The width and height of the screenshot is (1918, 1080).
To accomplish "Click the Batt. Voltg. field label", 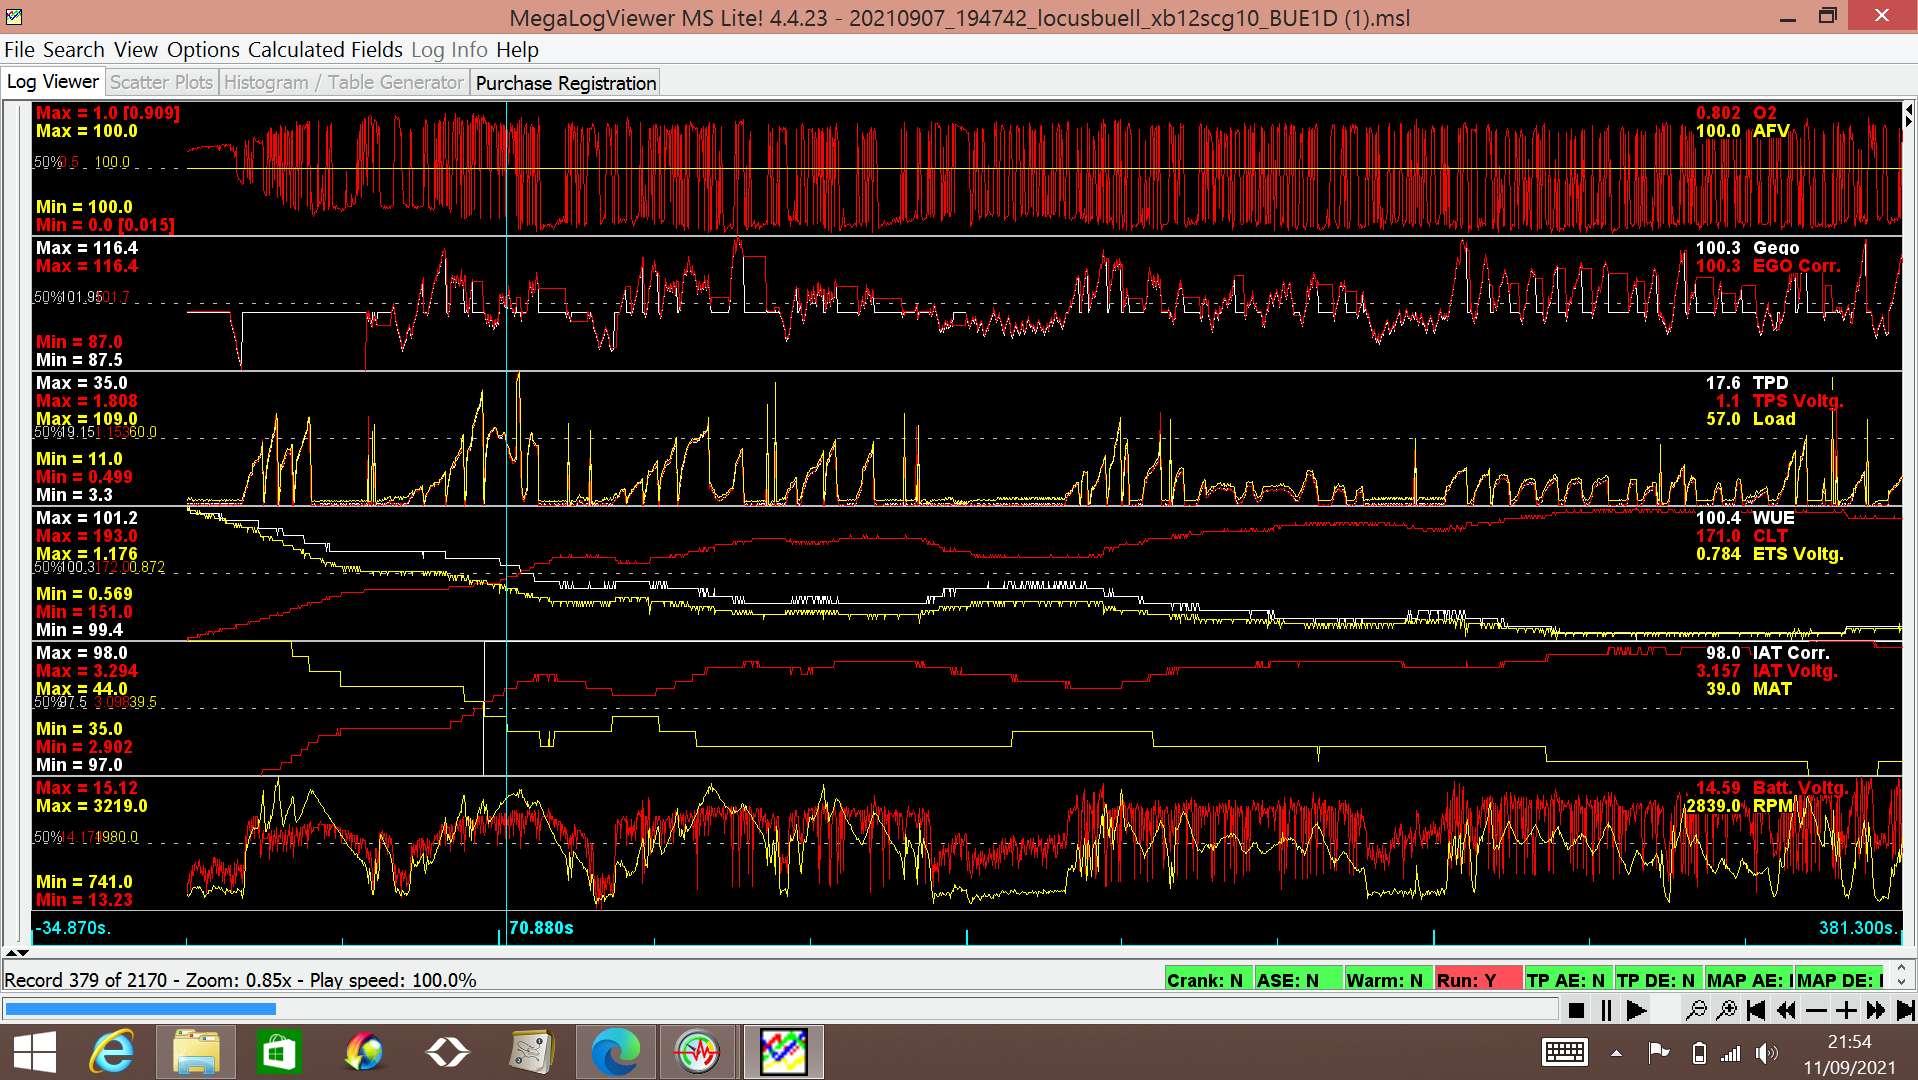I will click(1799, 788).
